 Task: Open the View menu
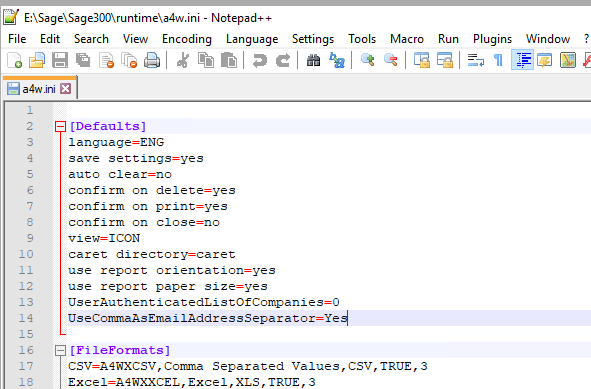point(135,39)
